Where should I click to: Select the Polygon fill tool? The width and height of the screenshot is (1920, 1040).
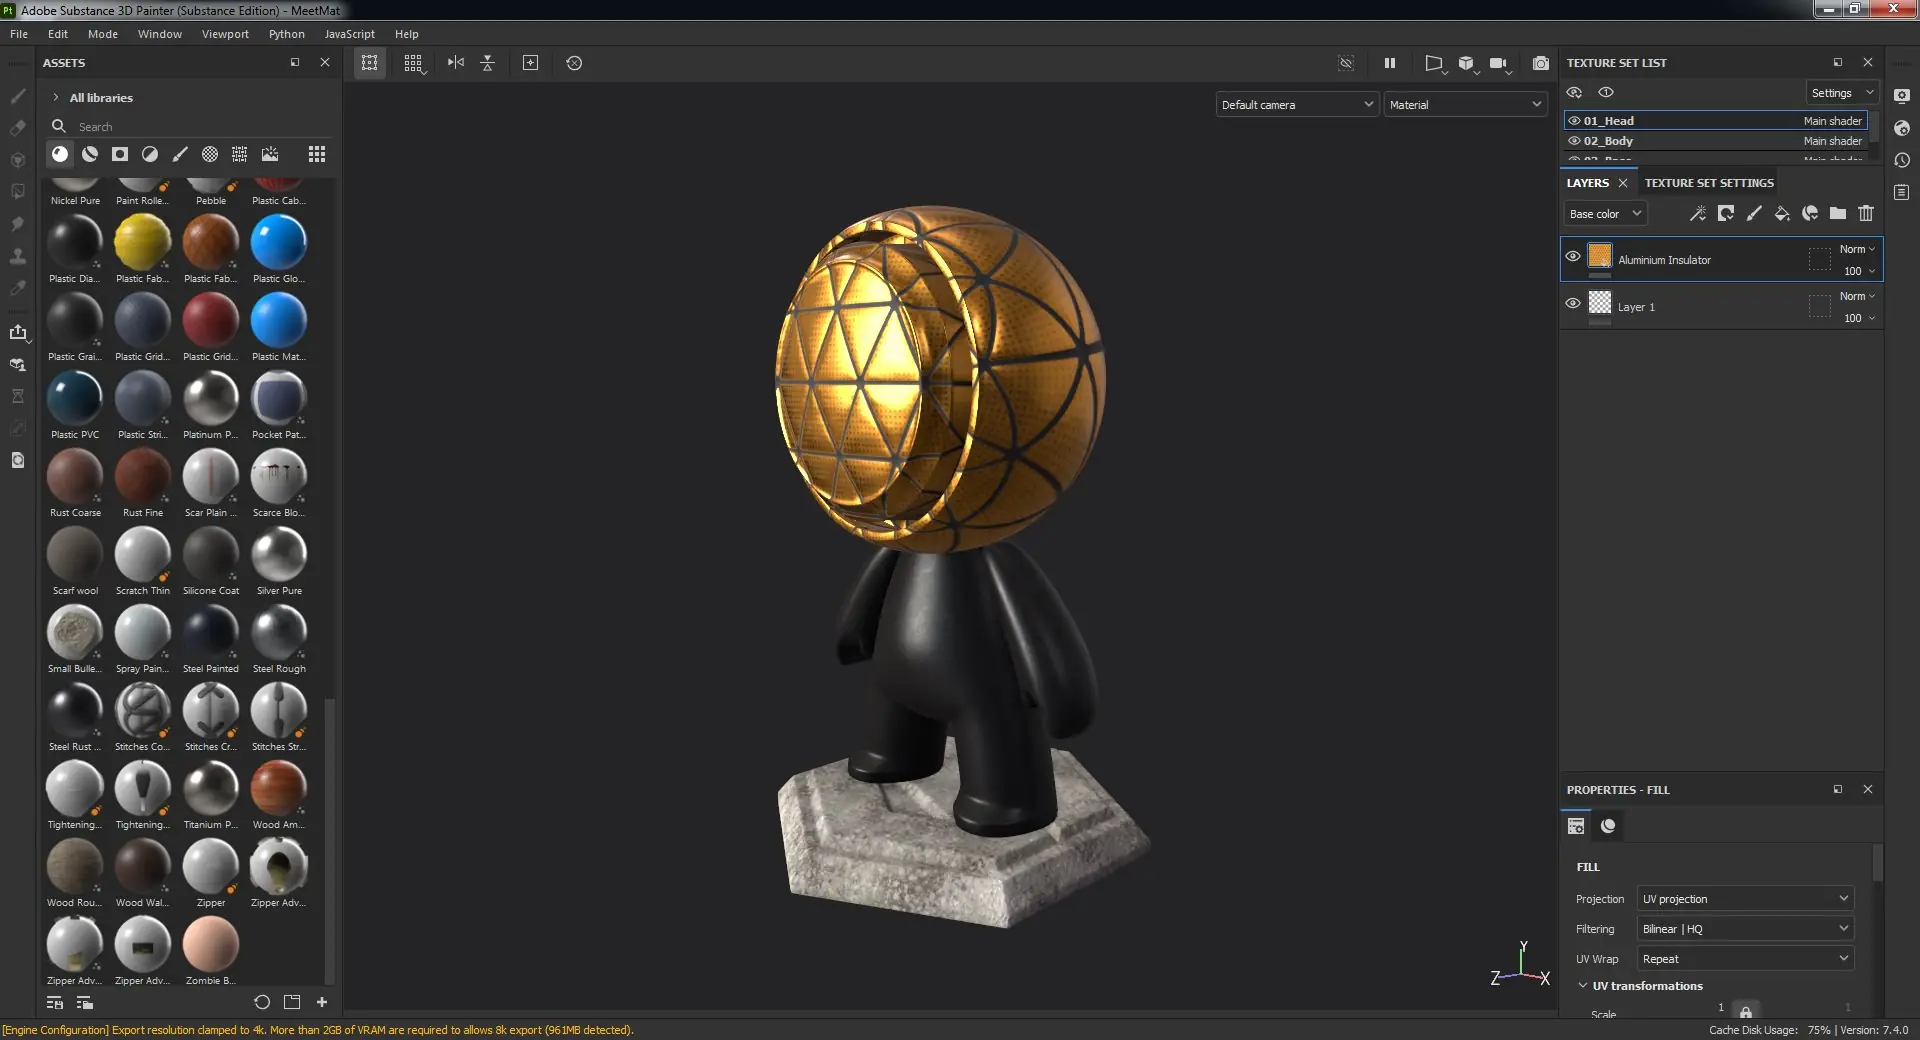point(18,192)
